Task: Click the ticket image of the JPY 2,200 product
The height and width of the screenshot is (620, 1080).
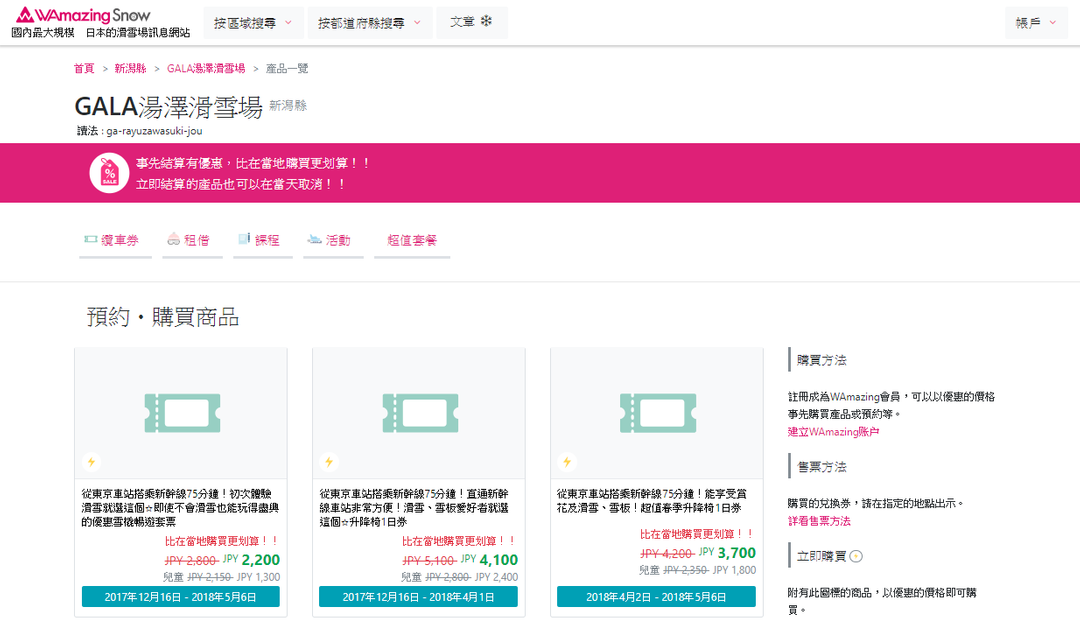Action: [x=180, y=412]
